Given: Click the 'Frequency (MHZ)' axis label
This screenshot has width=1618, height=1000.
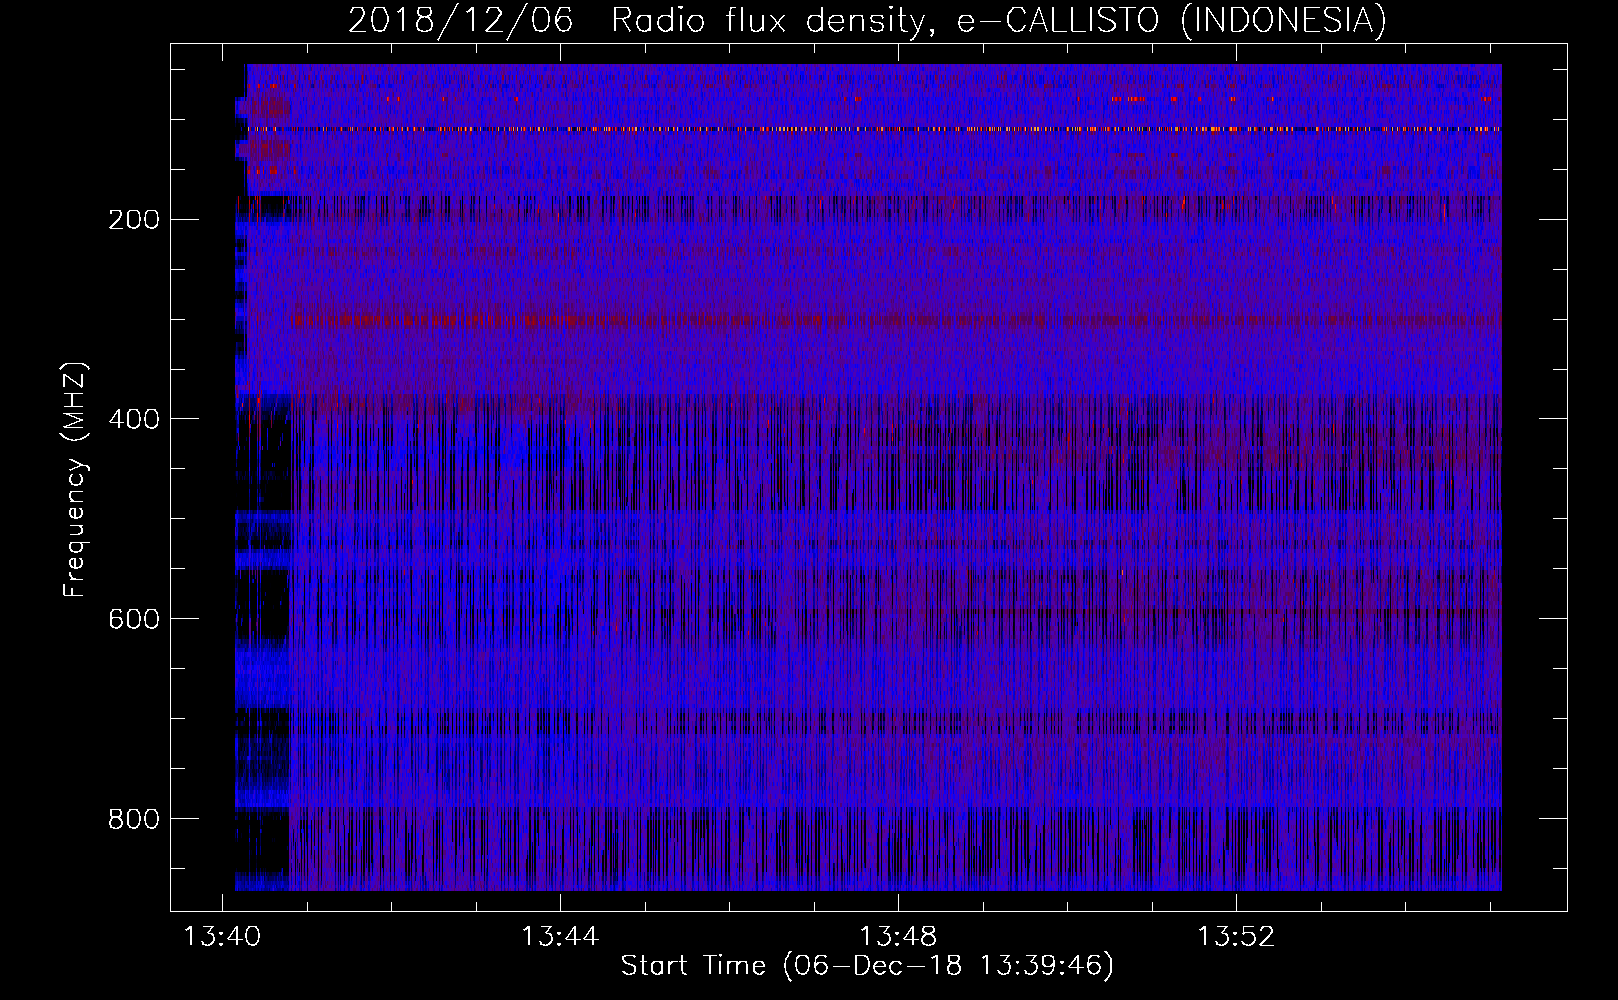Looking at the screenshot, I should point(75,479).
